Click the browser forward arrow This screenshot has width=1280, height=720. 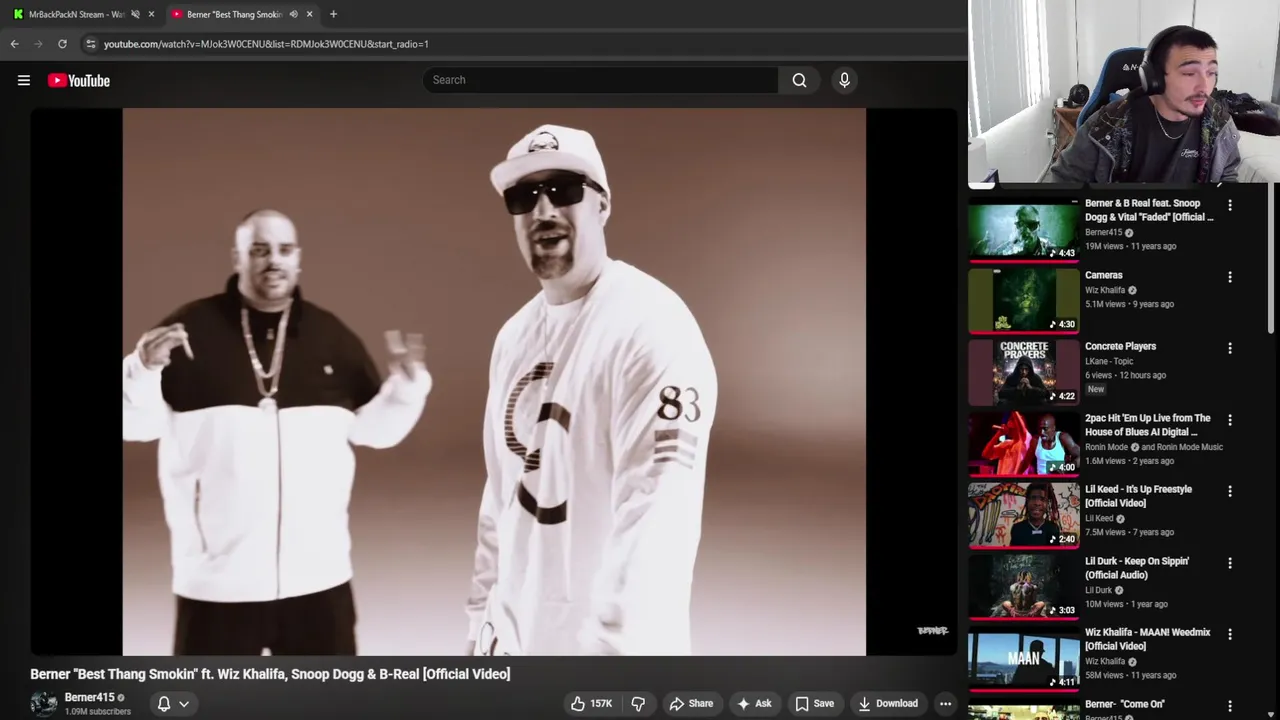tap(38, 44)
